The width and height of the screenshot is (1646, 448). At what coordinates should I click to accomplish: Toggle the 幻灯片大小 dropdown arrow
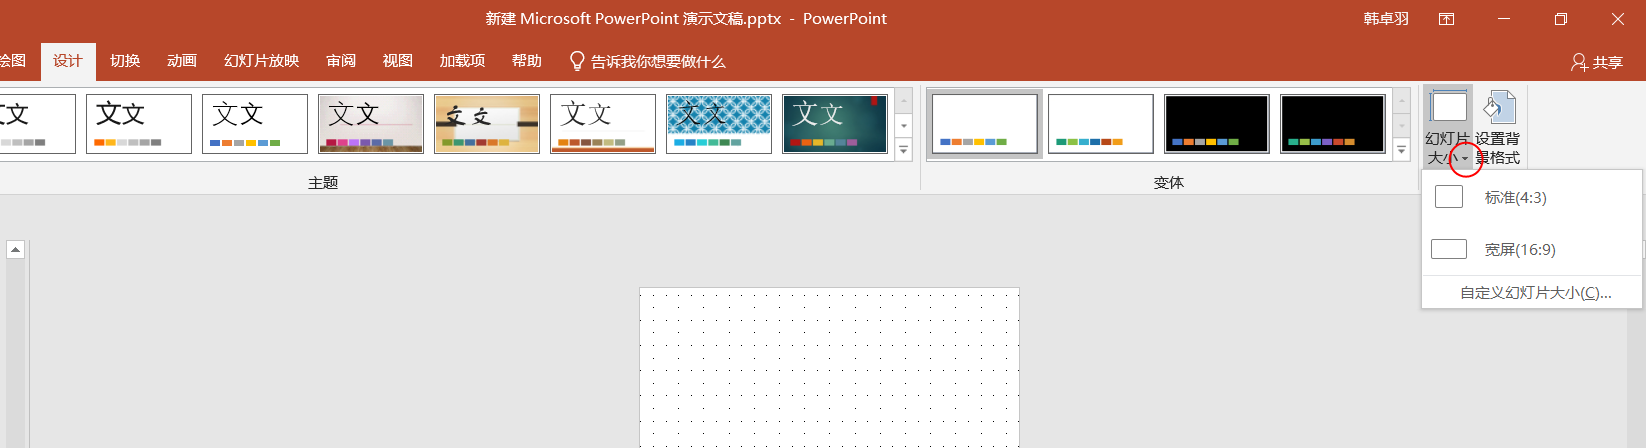pos(1465,159)
